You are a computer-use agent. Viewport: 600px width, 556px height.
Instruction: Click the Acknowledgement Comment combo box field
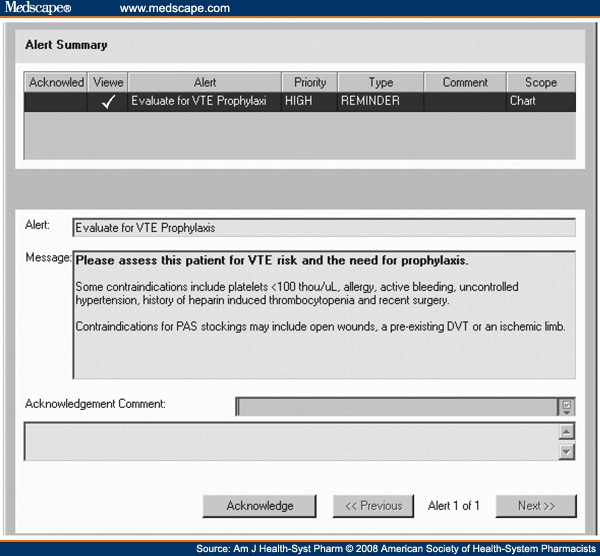coord(396,406)
